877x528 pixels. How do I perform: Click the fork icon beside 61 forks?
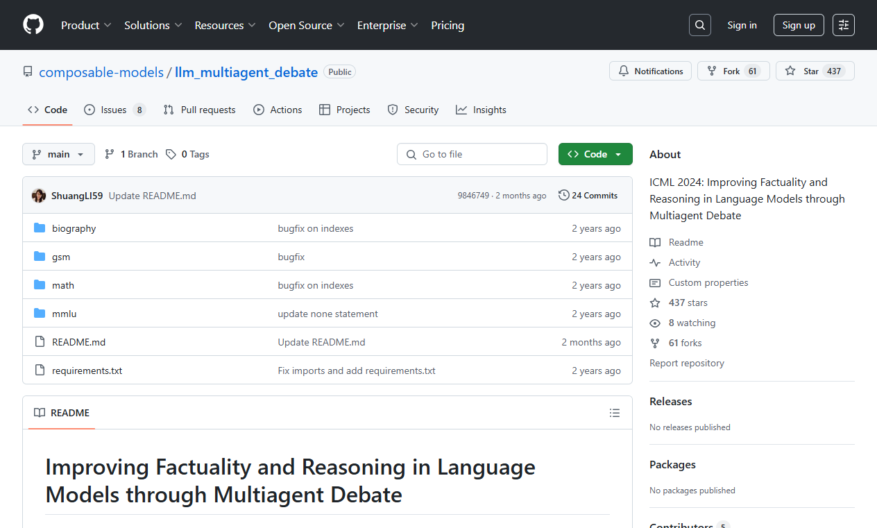point(655,343)
